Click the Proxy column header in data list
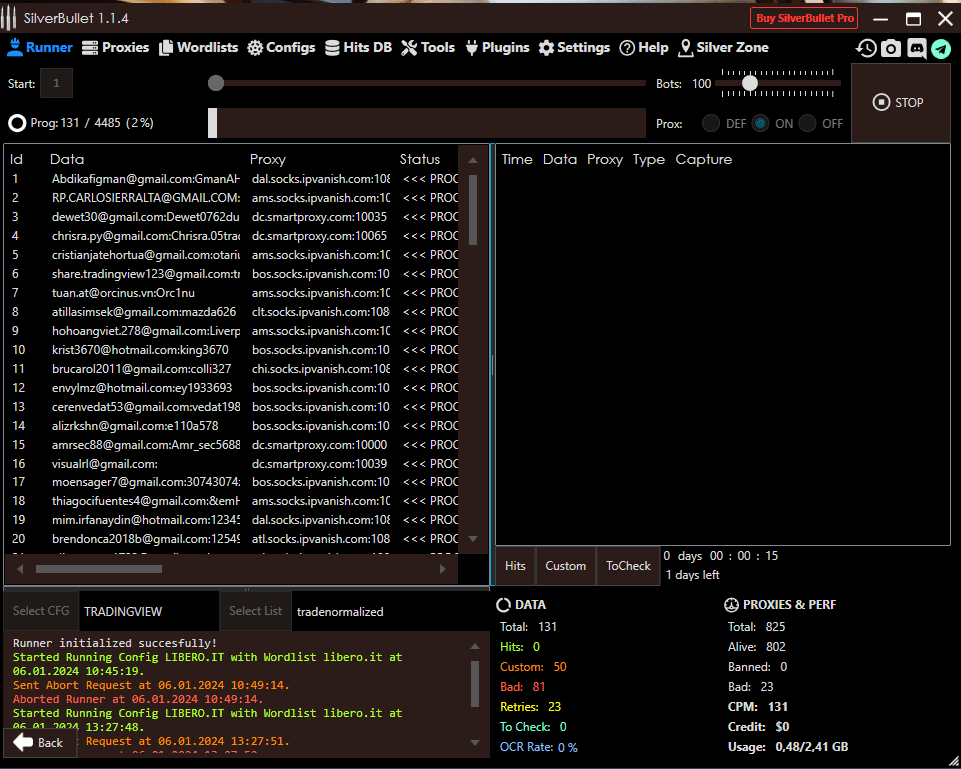961x769 pixels. tap(268, 159)
